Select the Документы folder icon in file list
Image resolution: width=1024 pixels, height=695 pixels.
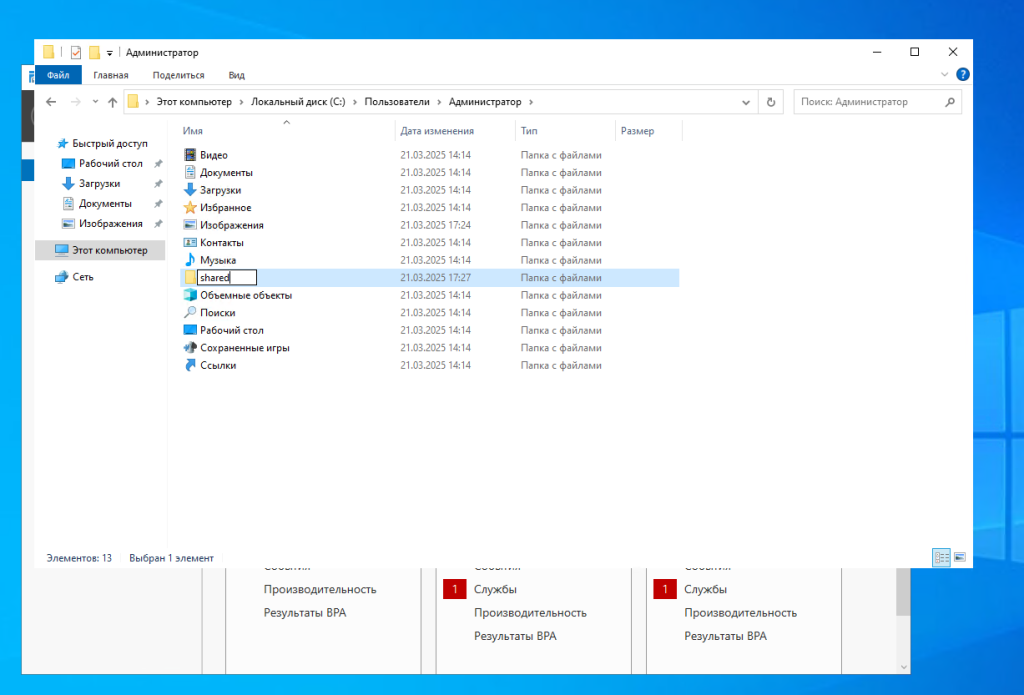click(x=190, y=172)
